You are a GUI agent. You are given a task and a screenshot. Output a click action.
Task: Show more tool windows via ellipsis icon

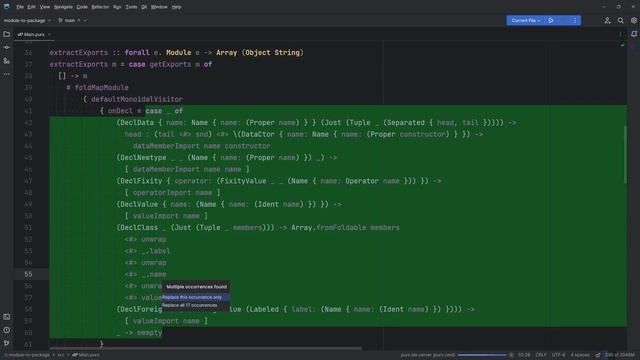(x=7, y=74)
